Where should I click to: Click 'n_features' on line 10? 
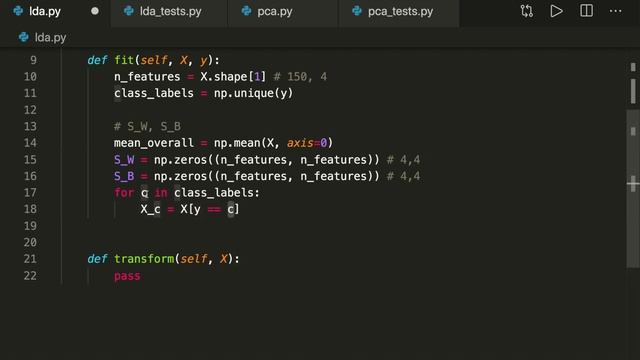tap(147, 77)
